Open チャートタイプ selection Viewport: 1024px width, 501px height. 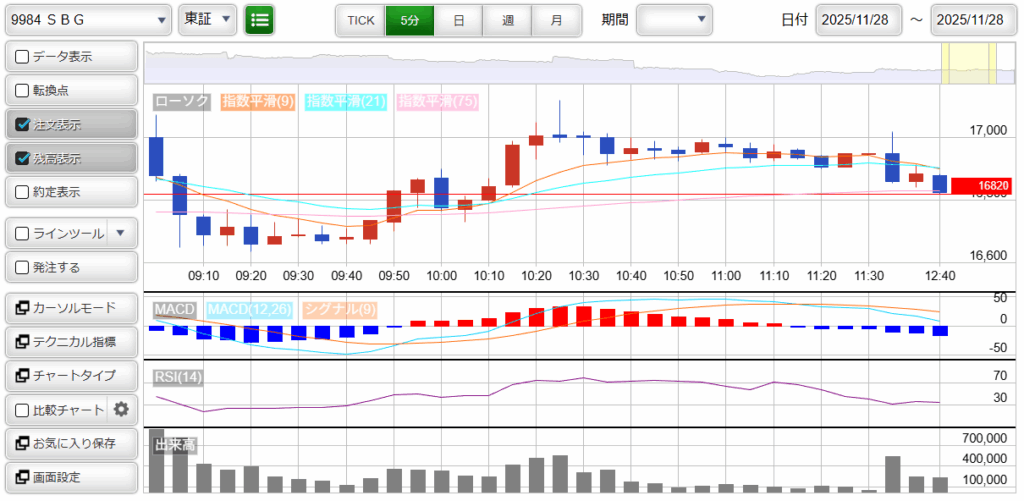(71, 375)
